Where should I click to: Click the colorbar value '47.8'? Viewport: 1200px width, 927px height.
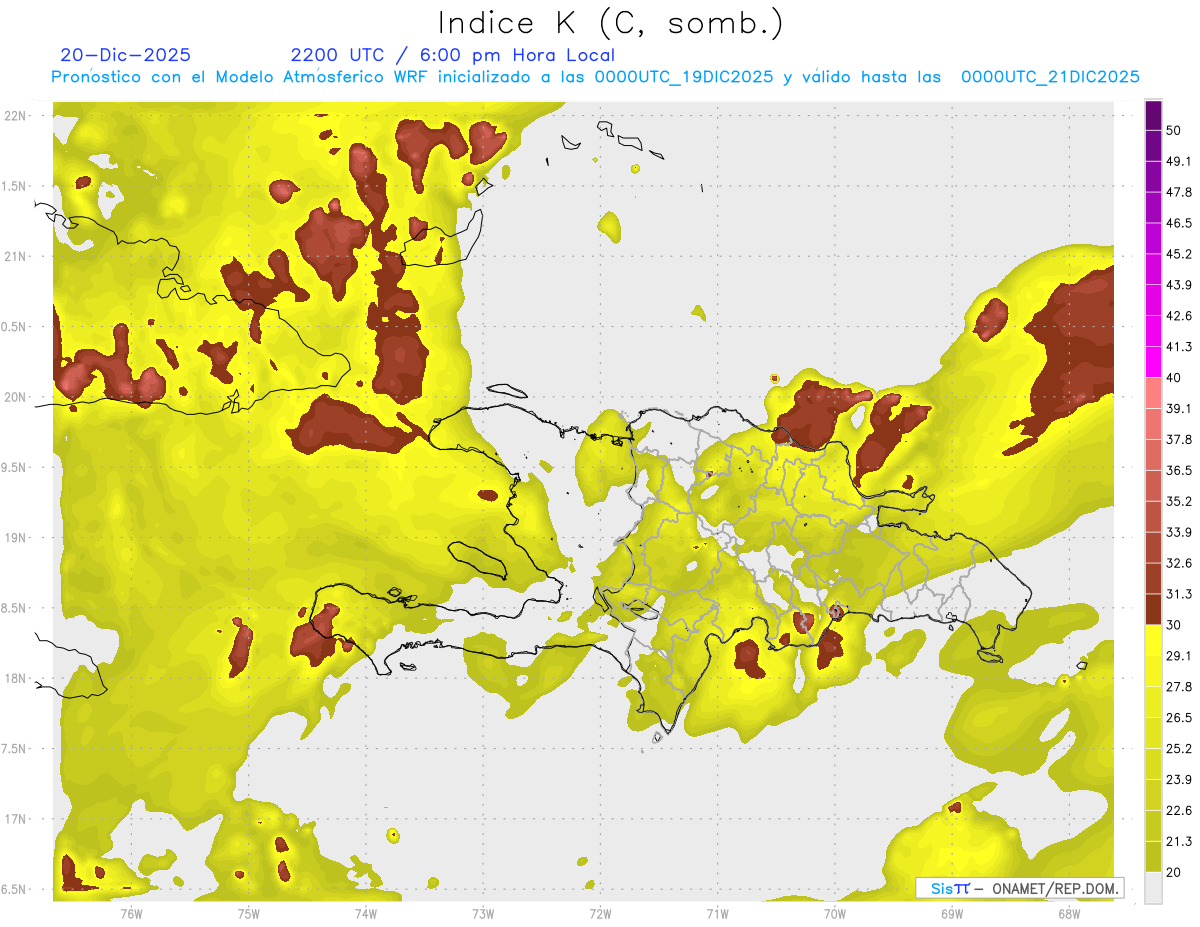coord(1179,192)
